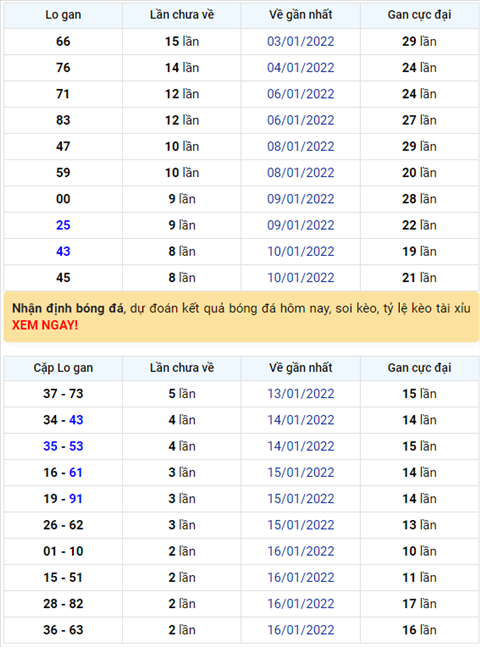Click the 15 lần cell in row 66
This screenshot has height=647, width=480.
[182, 41]
